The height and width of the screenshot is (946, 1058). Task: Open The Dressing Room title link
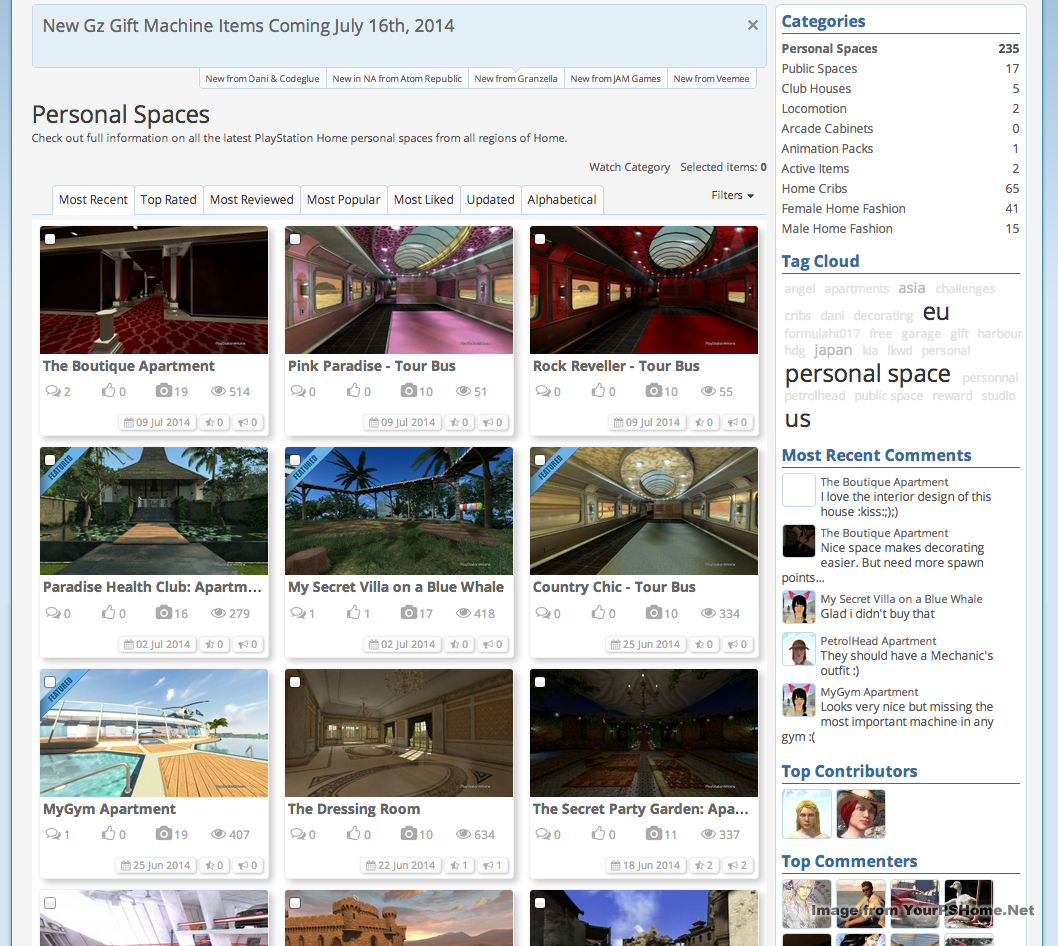354,808
